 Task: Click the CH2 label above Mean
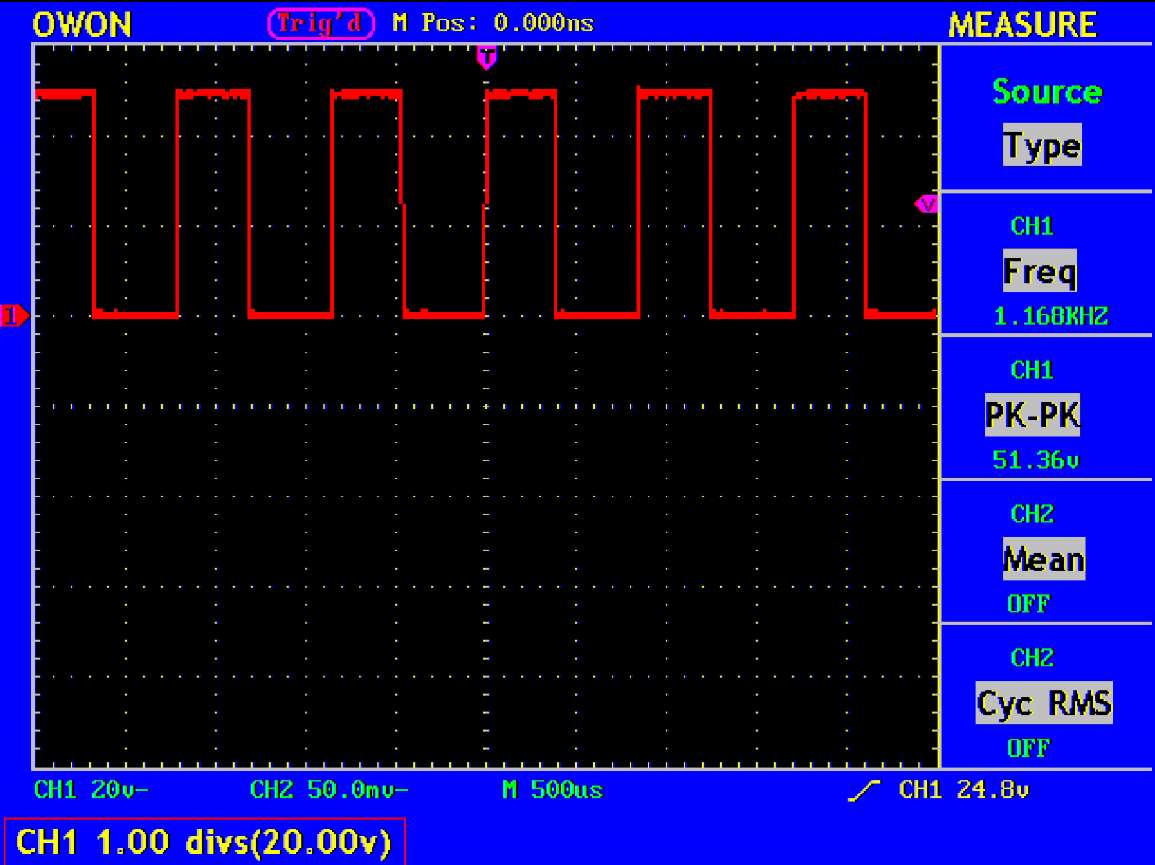(1032, 514)
